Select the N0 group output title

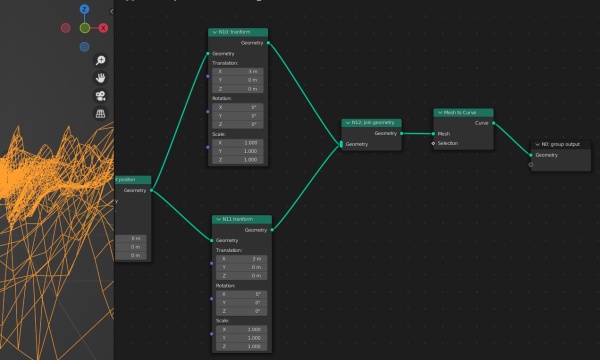561,145
